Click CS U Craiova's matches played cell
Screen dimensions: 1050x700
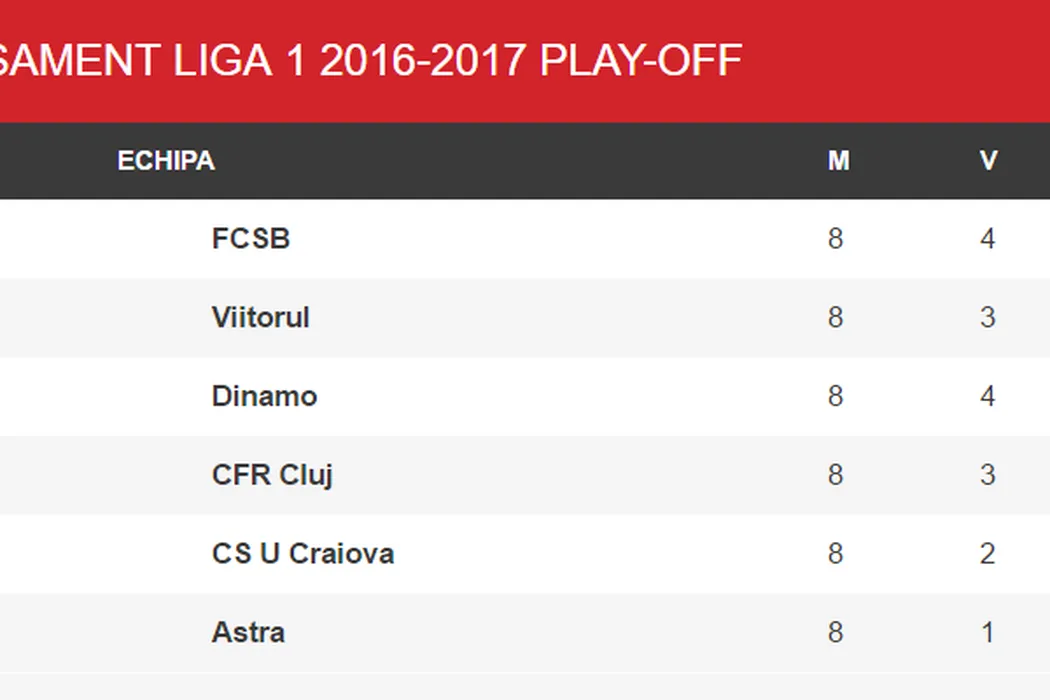pos(836,554)
